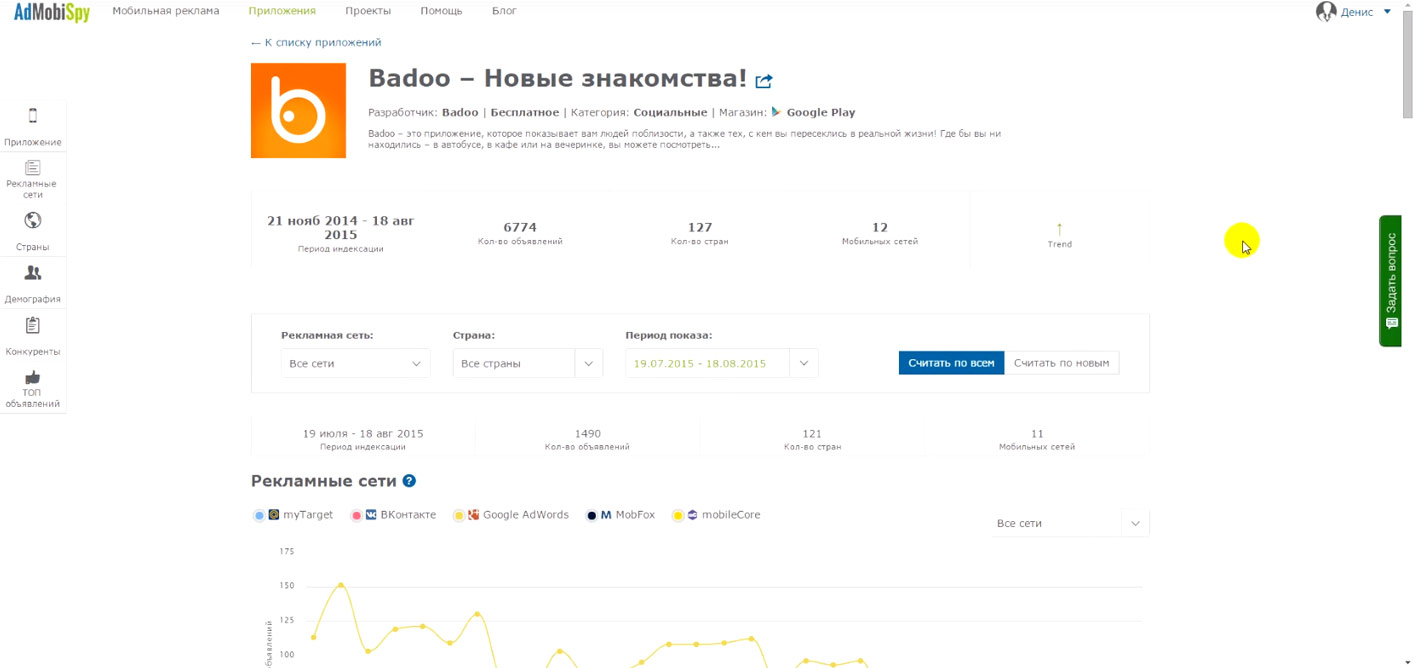The height and width of the screenshot is (668, 1413).
Task: Click the ВКонтакте network logo icon
Action: pos(371,515)
